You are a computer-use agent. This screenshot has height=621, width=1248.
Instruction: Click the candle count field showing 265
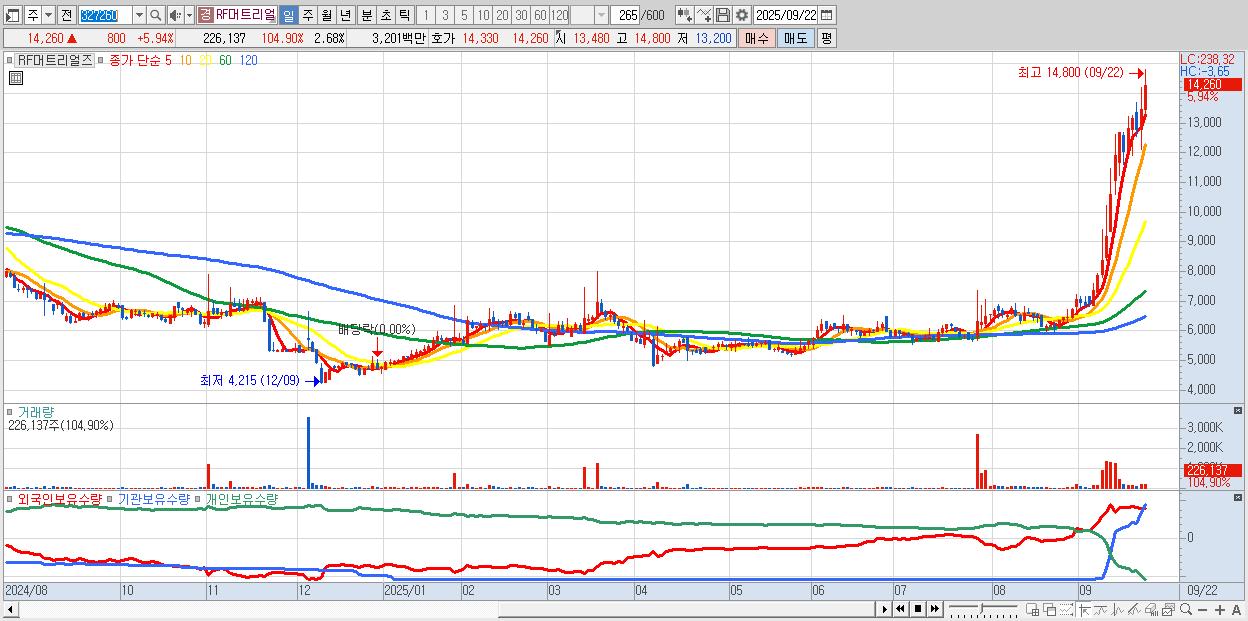point(624,15)
